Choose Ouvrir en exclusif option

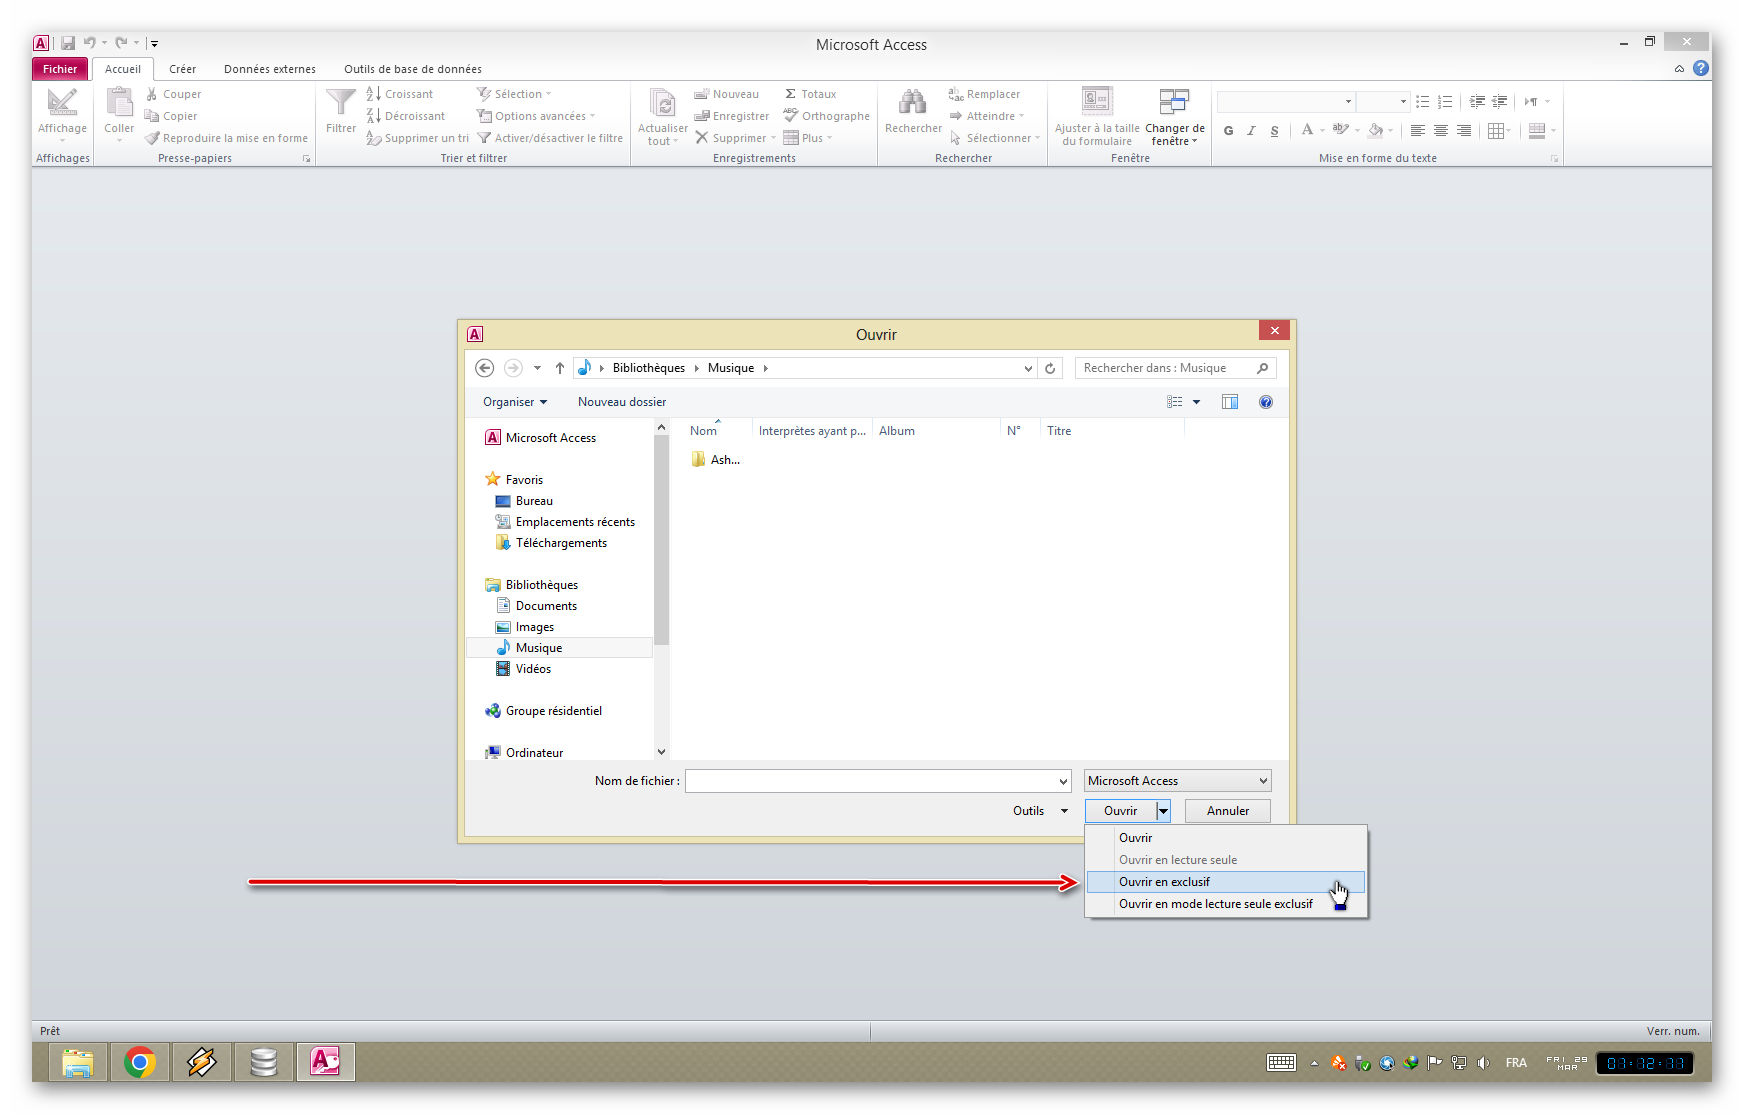[x=1164, y=882]
